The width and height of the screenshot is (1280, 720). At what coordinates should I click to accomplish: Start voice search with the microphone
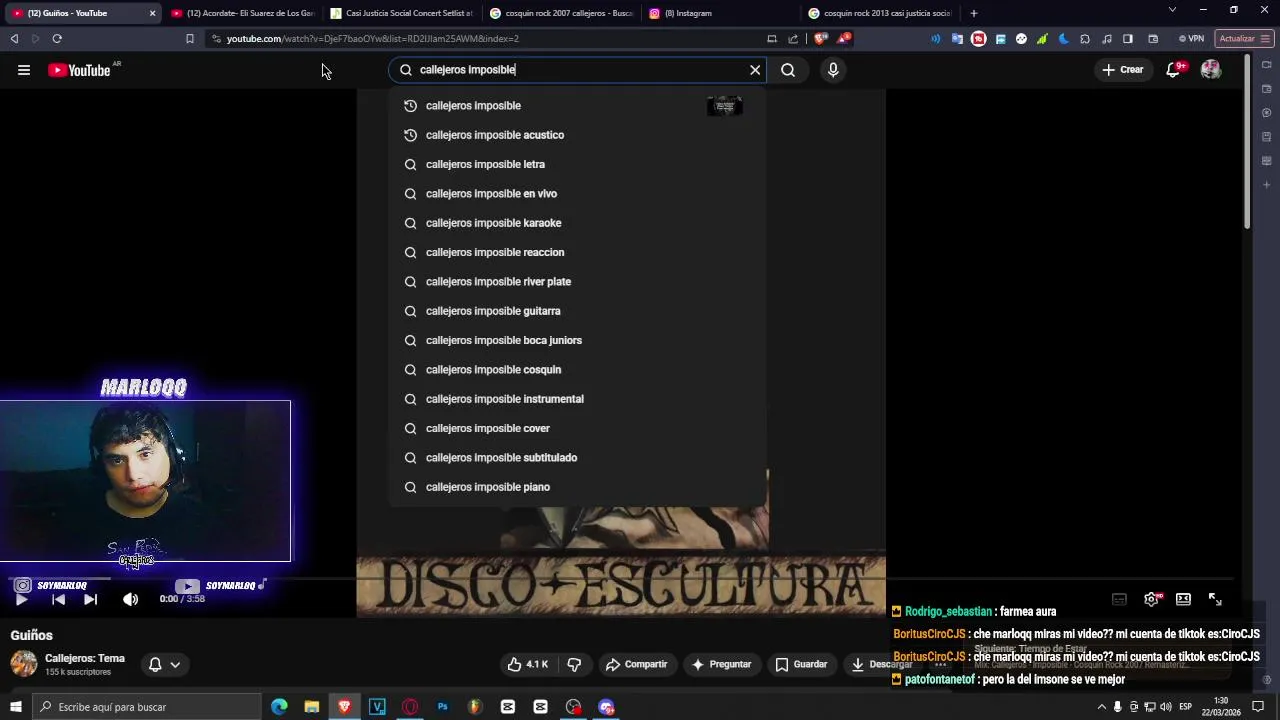point(833,70)
